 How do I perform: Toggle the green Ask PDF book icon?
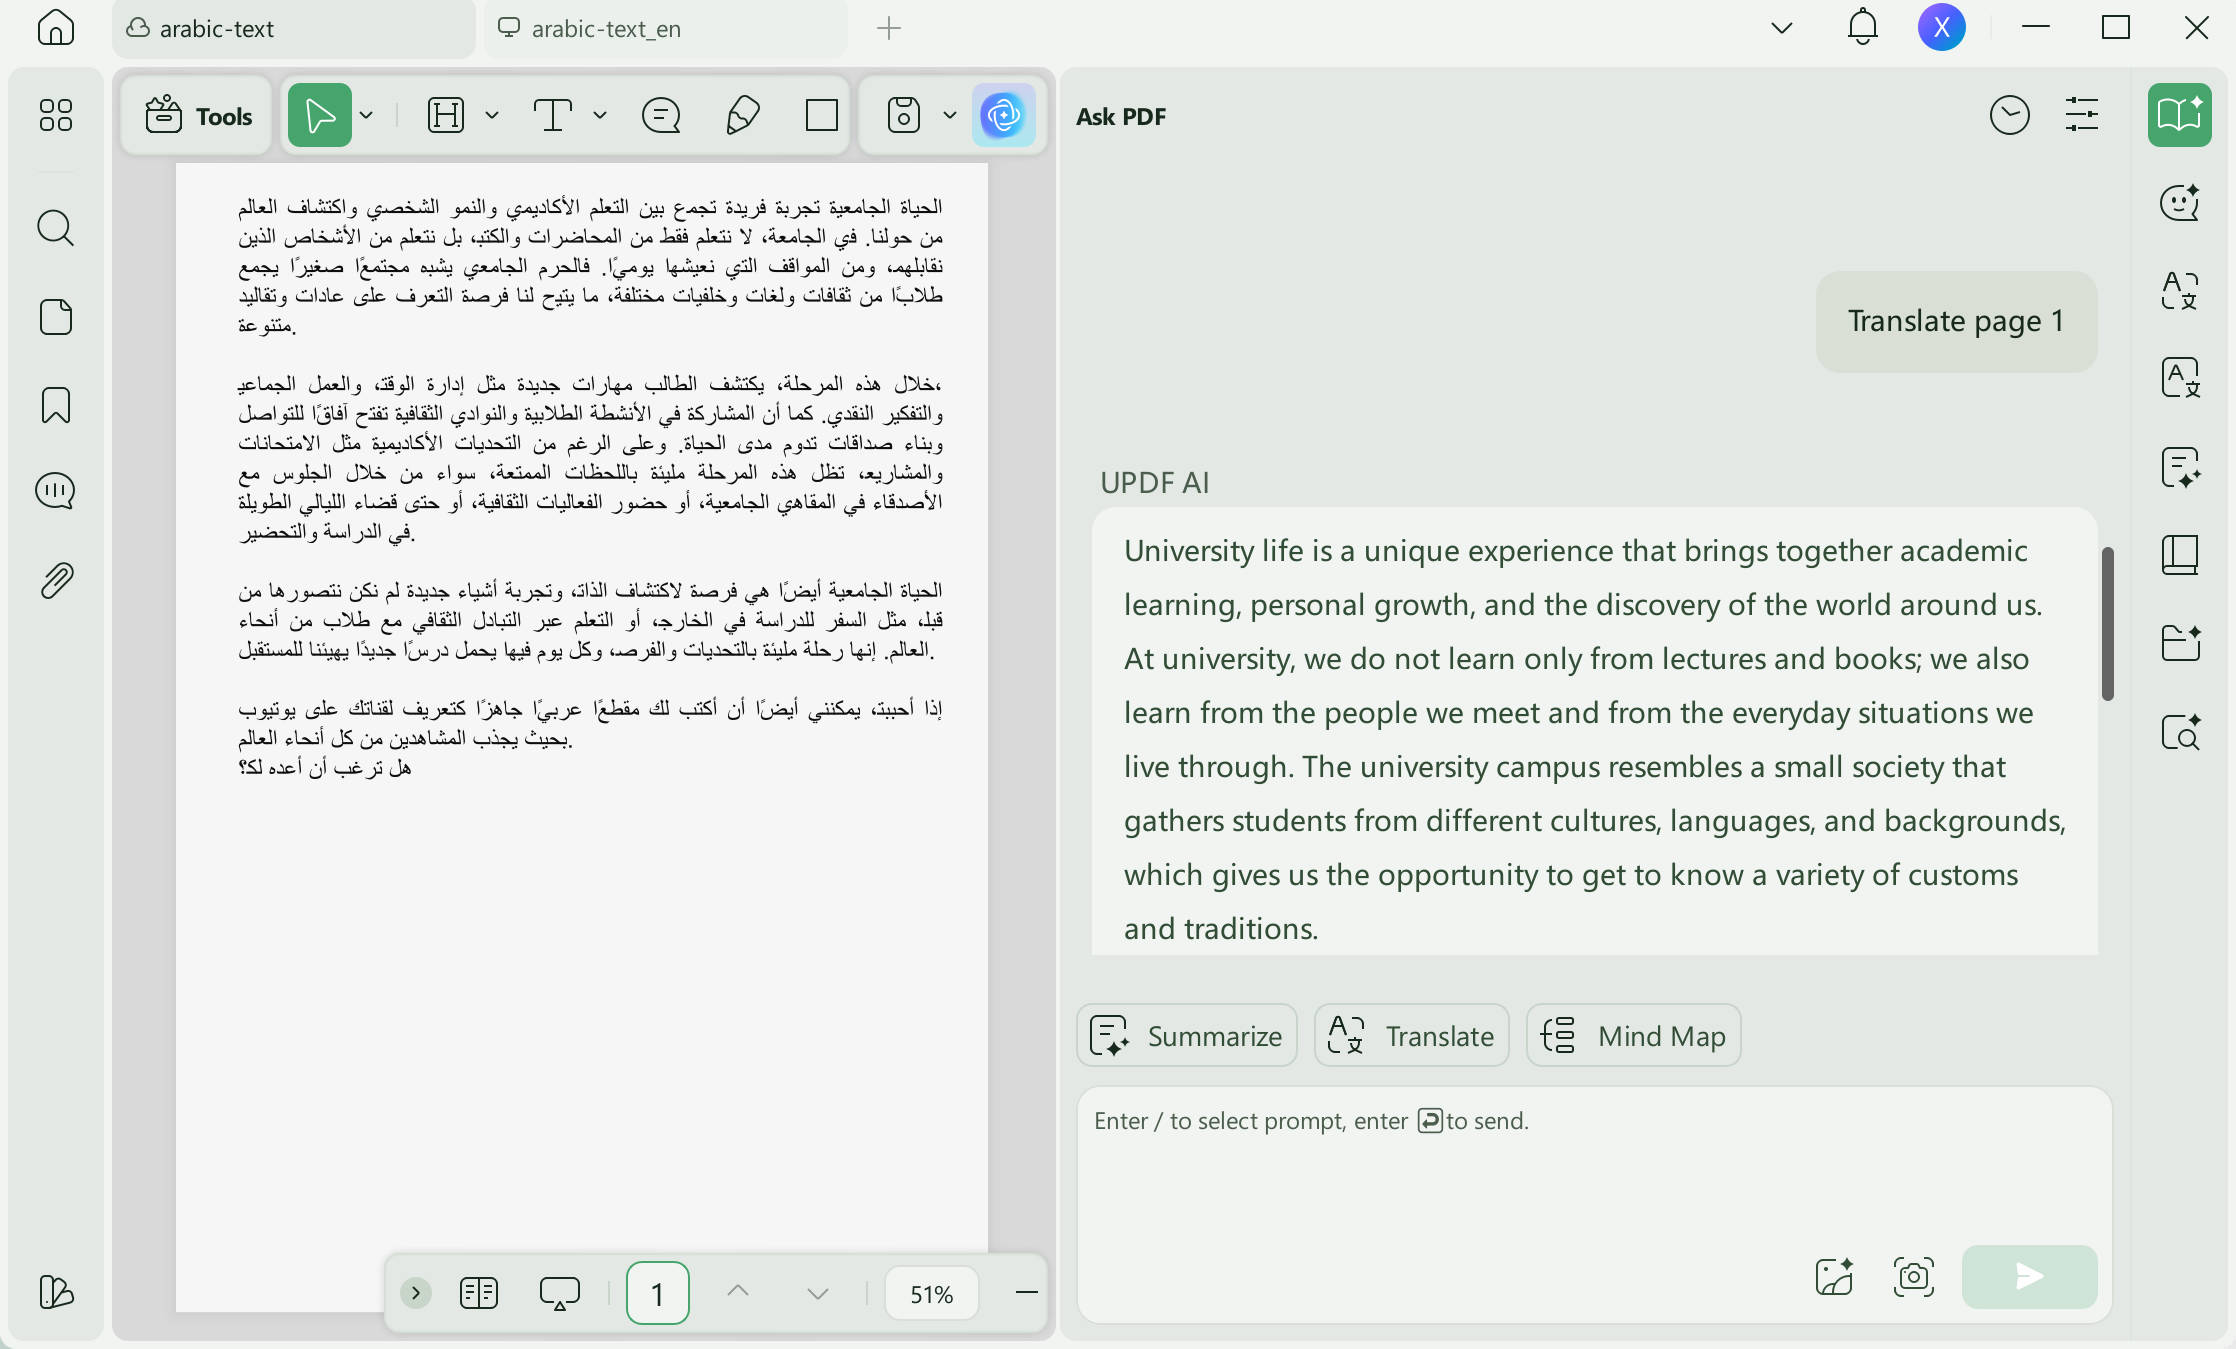[x=2180, y=115]
